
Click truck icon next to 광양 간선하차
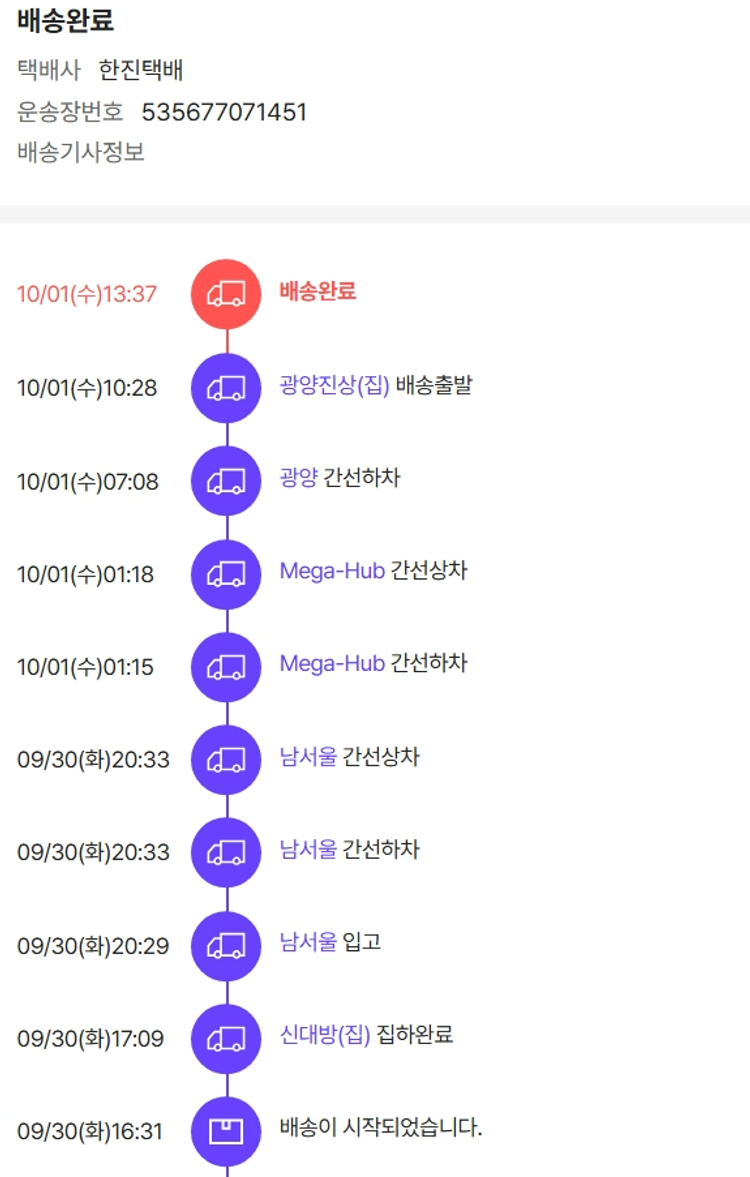point(226,481)
